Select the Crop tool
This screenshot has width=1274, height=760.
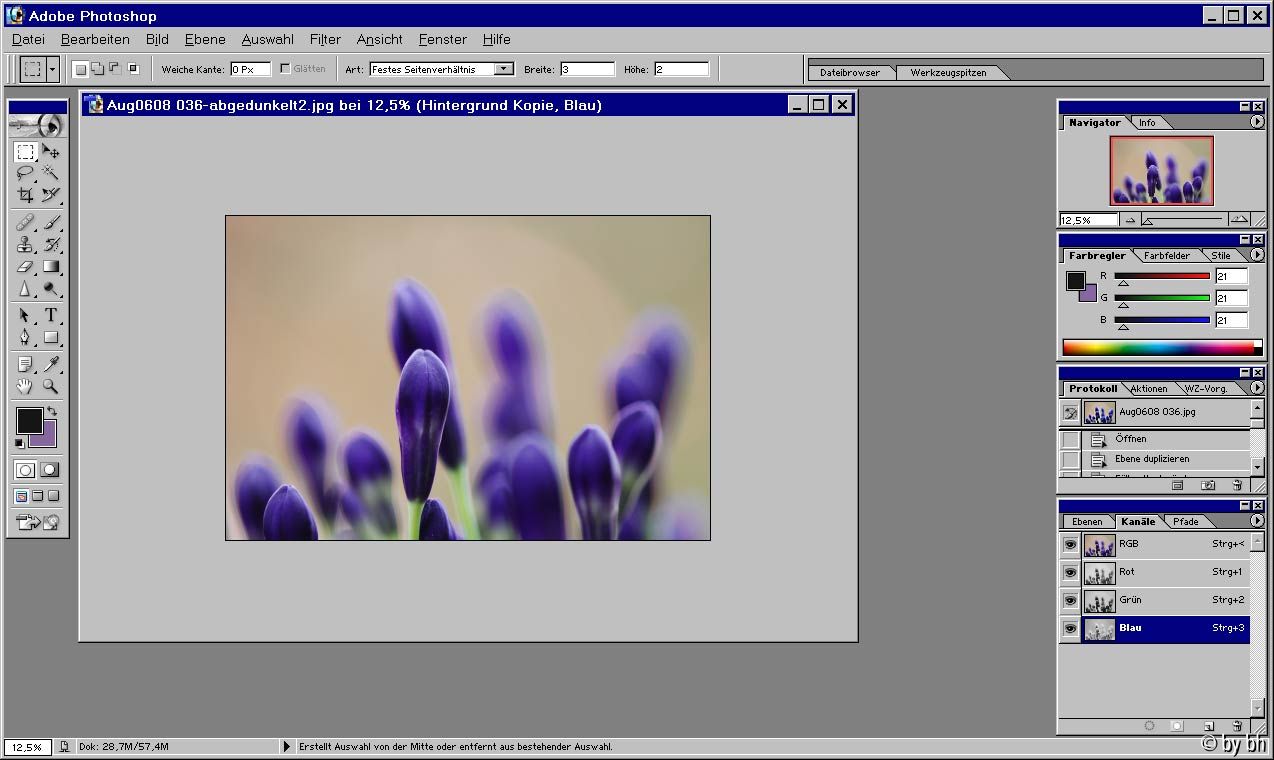tap(26, 195)
